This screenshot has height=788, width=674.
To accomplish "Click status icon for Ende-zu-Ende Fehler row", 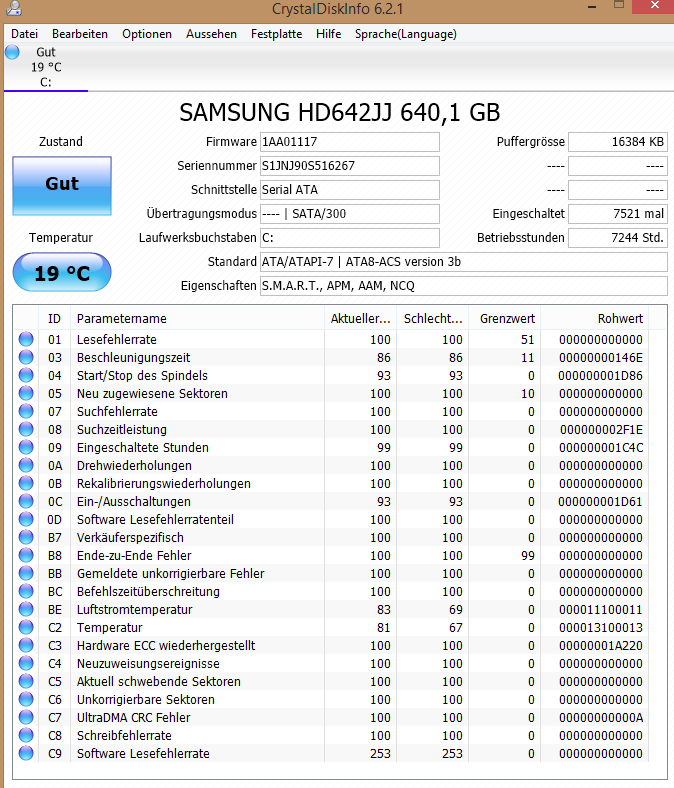I will pyautogui.click(x=26, y=555).
